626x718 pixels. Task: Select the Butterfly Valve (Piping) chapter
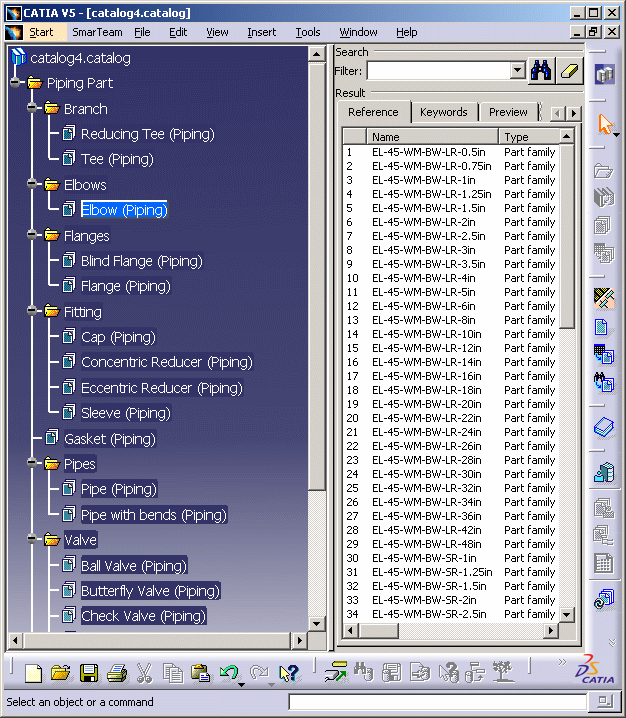tap(151, 591)
